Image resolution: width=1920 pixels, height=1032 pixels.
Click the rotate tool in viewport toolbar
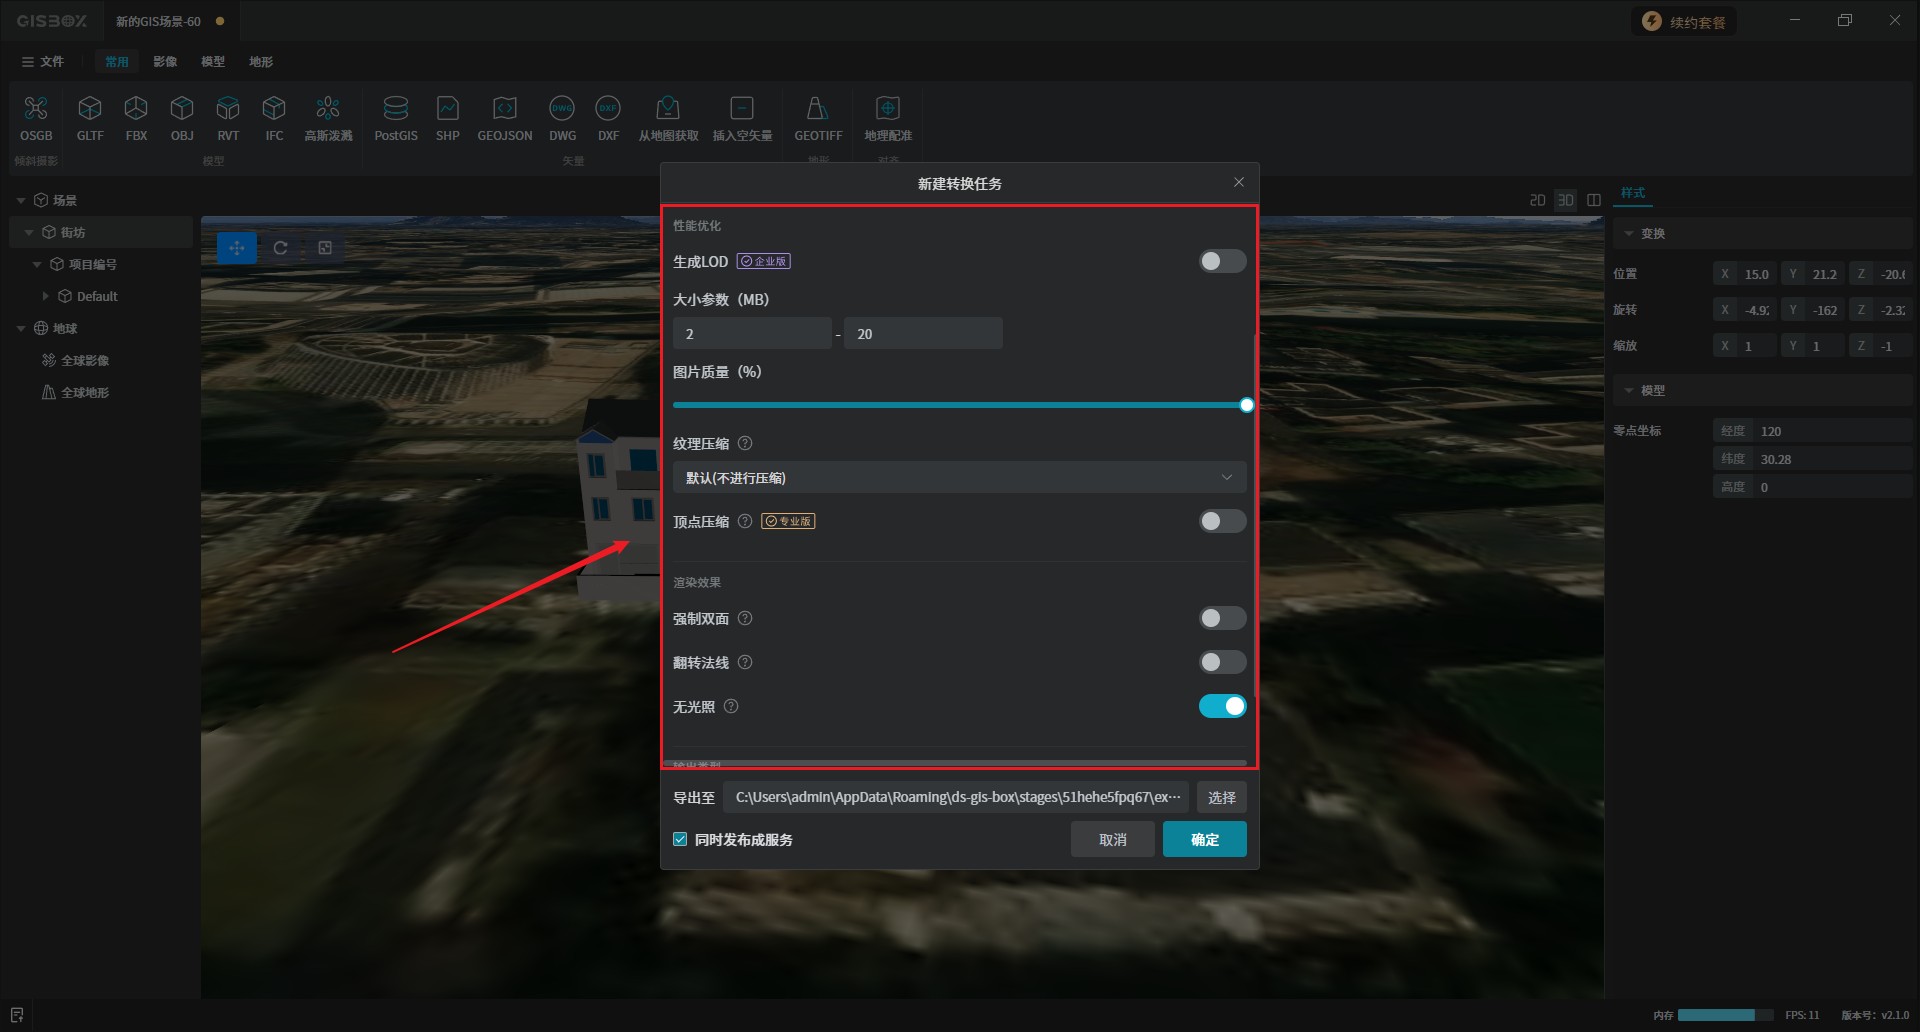pos(281,248)
